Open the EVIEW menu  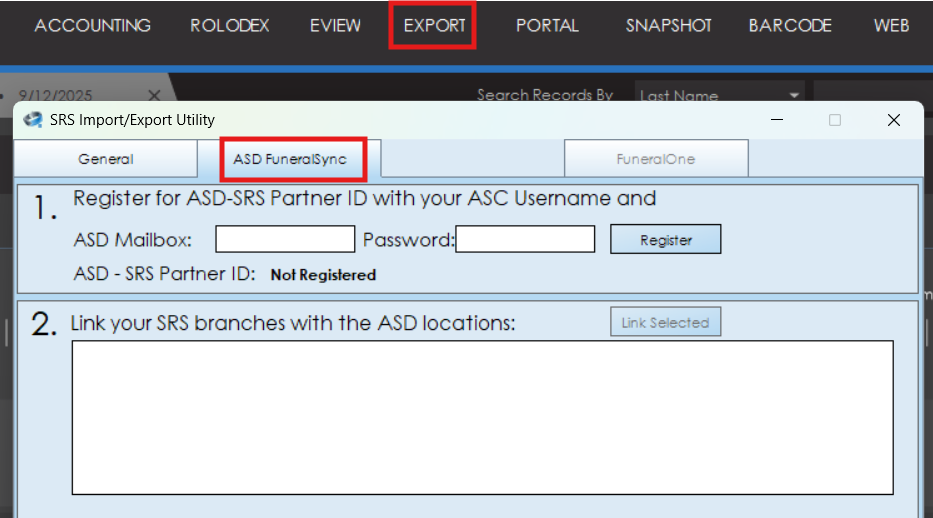(x=335, y=26)
